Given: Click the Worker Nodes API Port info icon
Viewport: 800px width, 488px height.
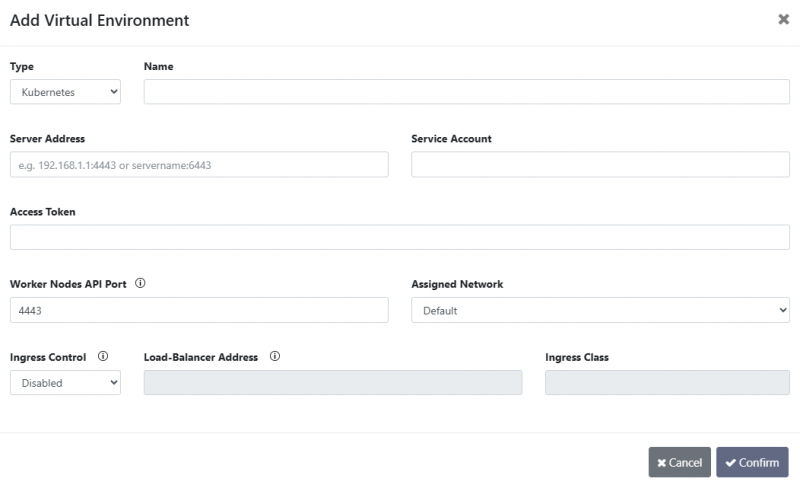Looking at the screenshot, I should tap(140, 284).
